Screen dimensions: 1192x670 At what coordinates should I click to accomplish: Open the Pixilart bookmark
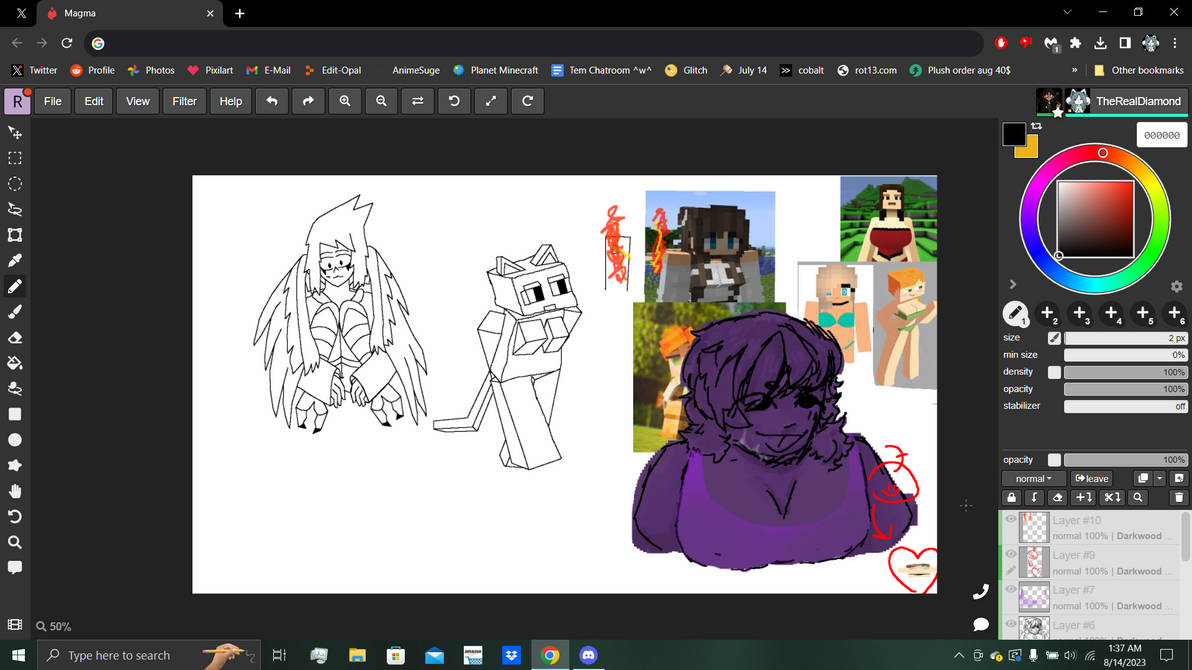coord(210,70)
